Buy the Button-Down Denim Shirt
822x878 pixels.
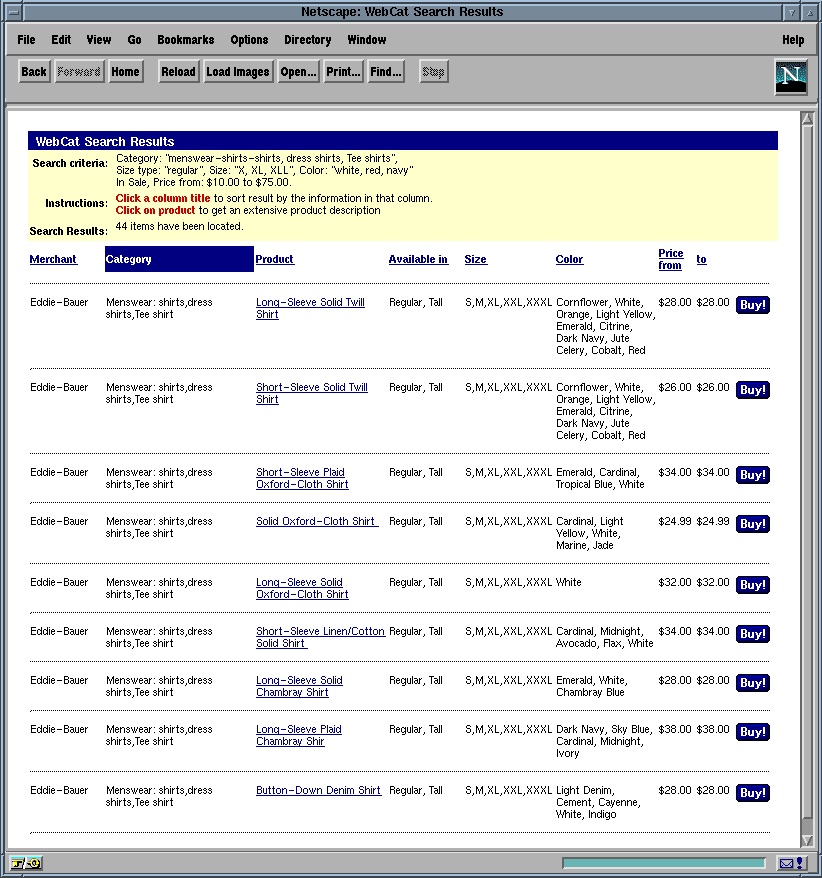click(753, 793)
